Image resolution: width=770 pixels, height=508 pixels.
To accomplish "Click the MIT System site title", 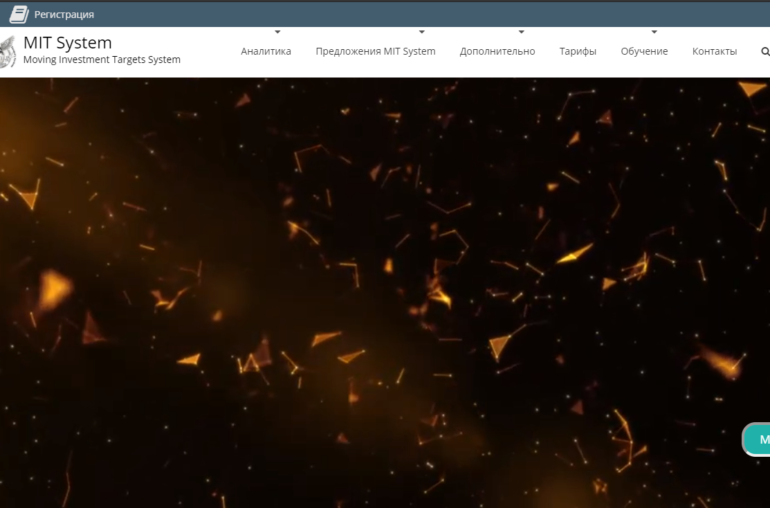I will 68,42.
